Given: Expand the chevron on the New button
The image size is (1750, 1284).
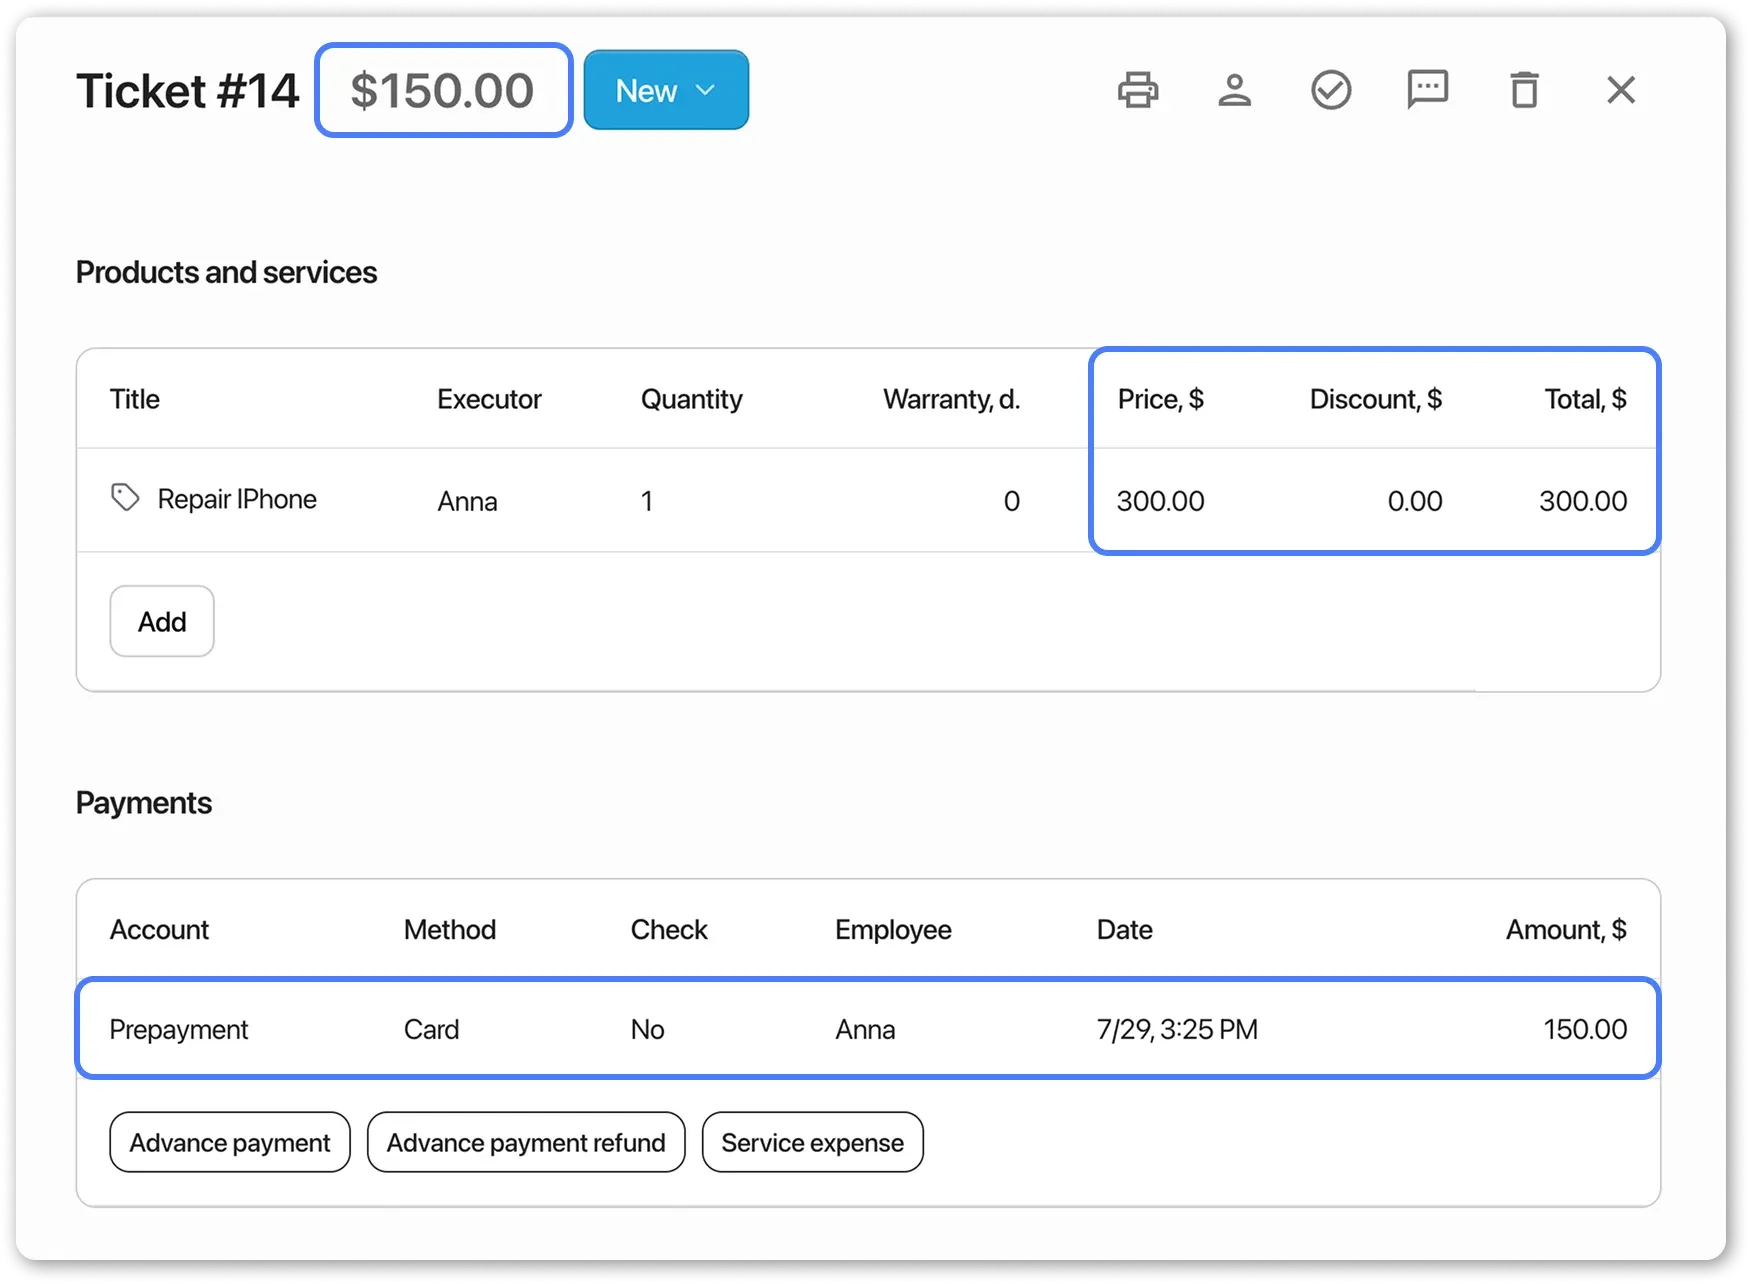Looking at the screenshot, I should pyautogui.click(x=706, y=90).
